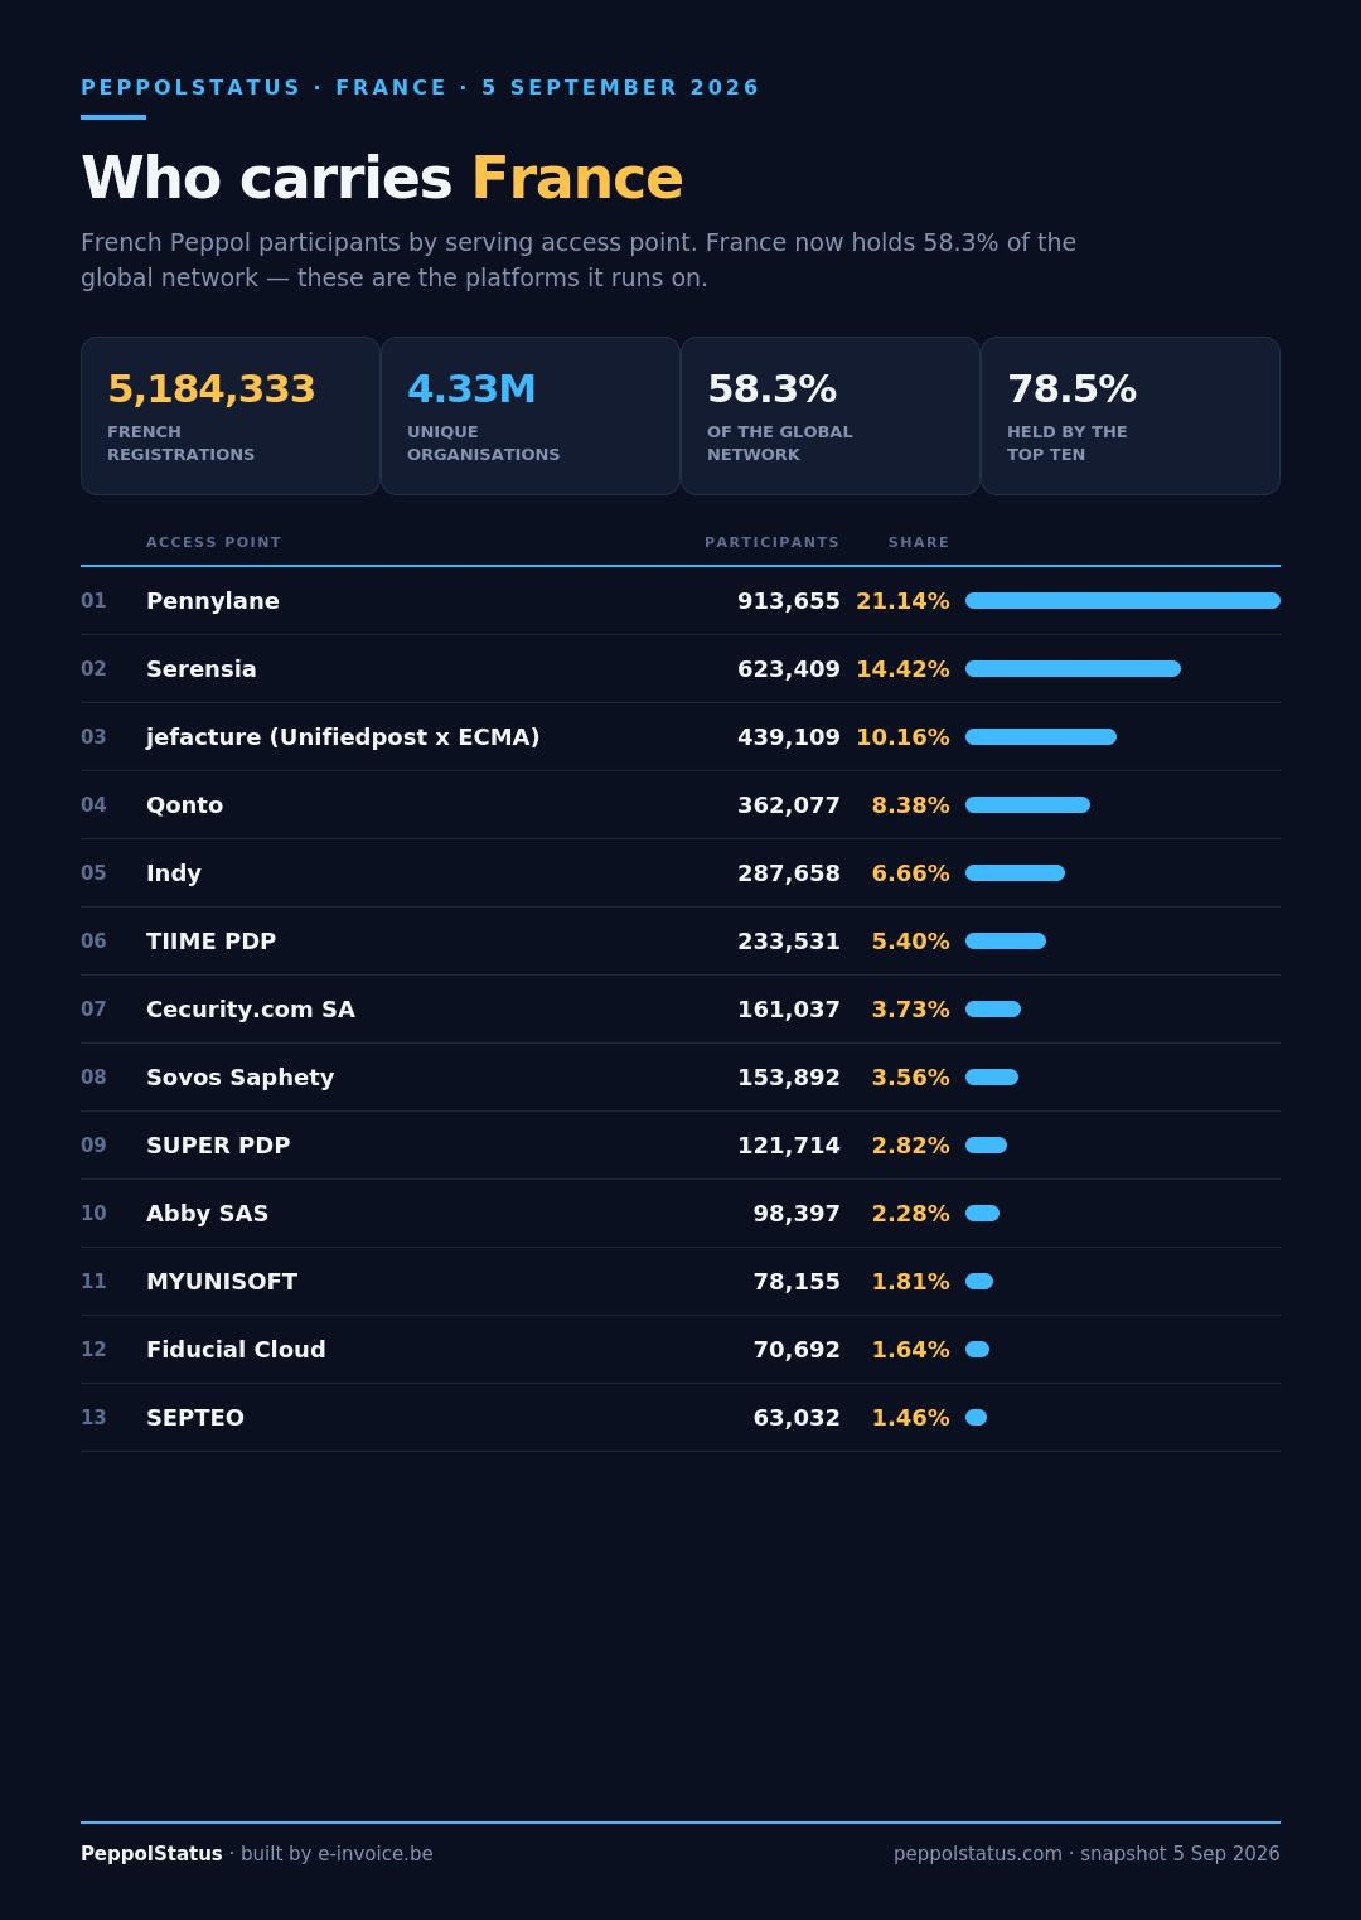The width and height of the screenshot is (1361, 1920).
Task: Select the "Serensia" access point name
Action: pyautogui.click(x=201, y=669)
